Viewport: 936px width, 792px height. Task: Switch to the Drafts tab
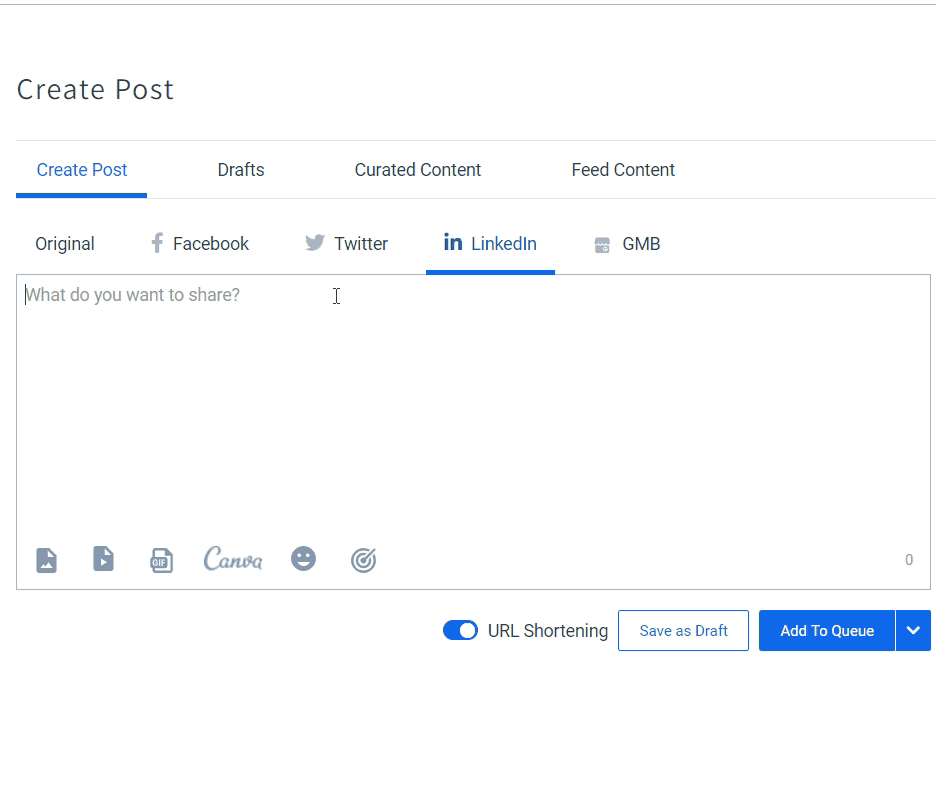[241, 170]
